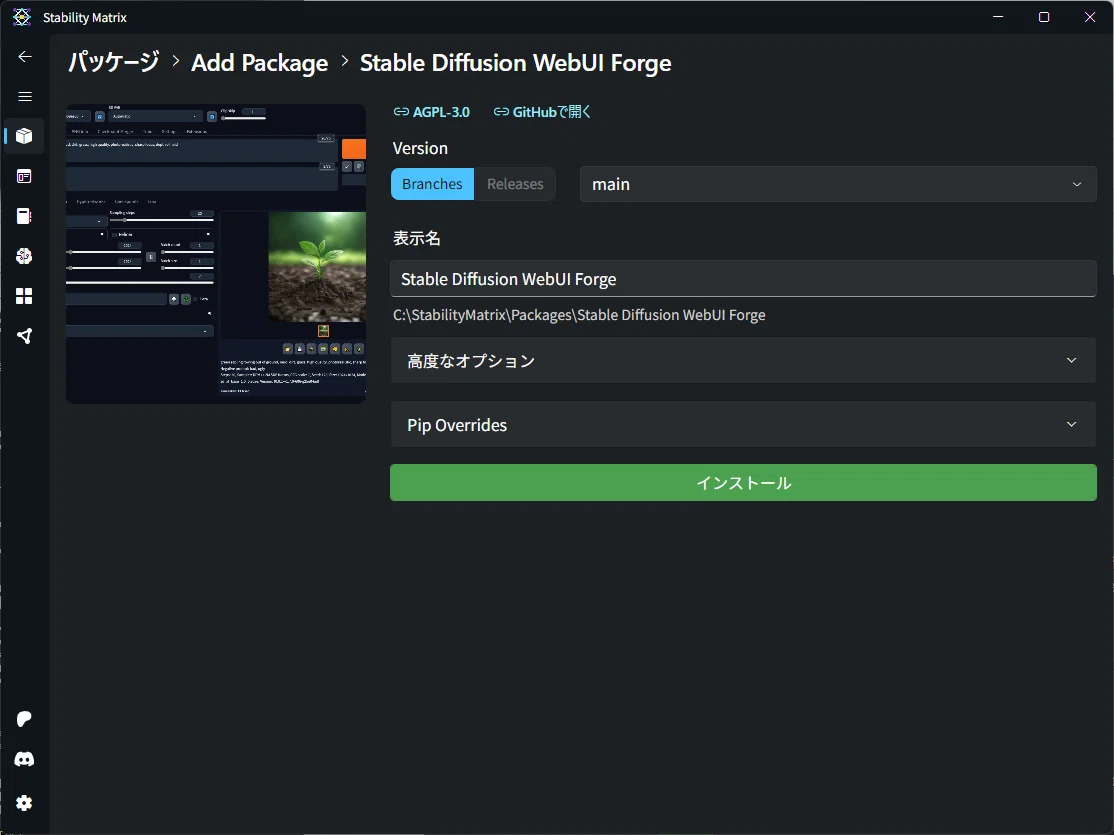1114x835 pixels.
Task: Open the Patreon icon in sidebar
Action: [x=24, y=719]
